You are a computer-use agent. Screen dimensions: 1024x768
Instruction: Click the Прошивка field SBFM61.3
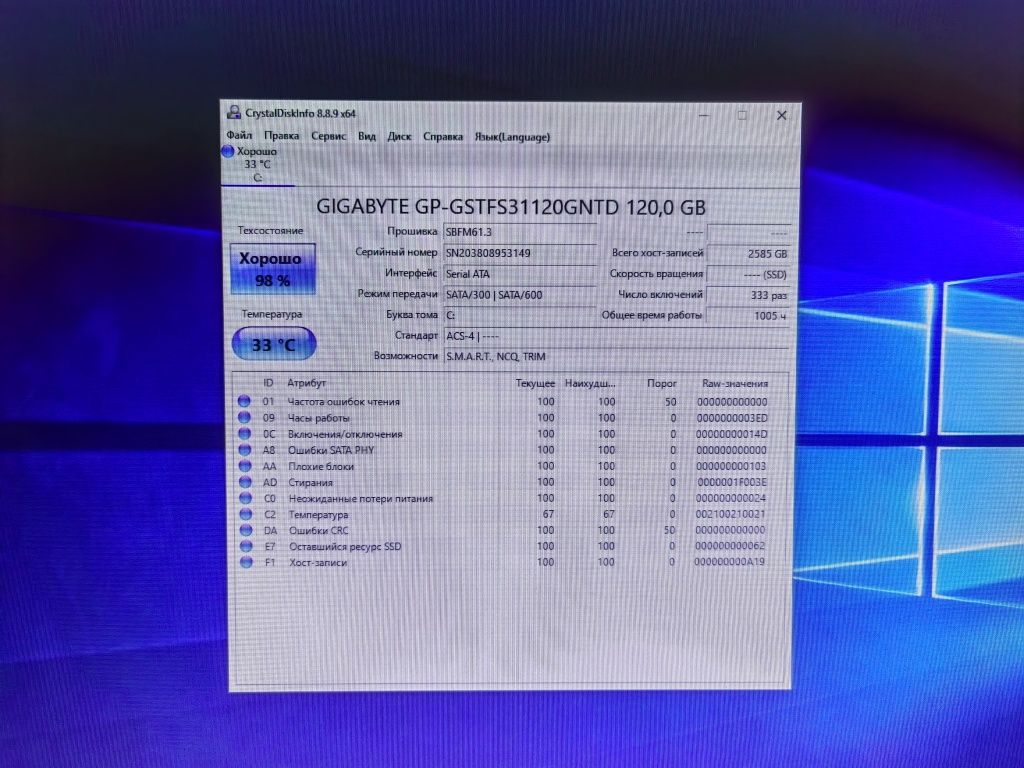point(519,232)
